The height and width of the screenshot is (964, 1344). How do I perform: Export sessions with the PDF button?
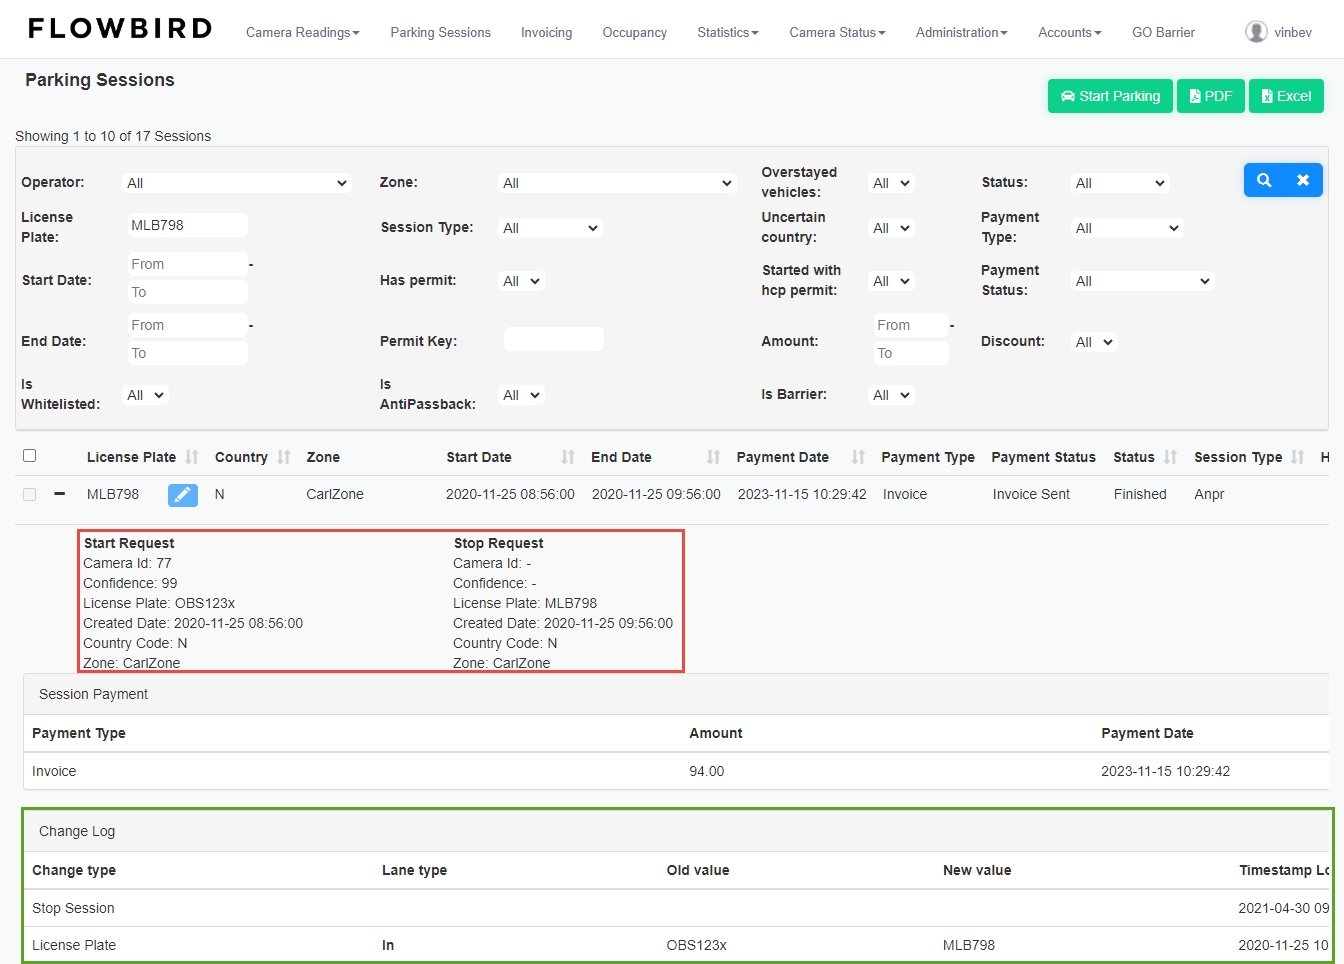[1211, 96]
